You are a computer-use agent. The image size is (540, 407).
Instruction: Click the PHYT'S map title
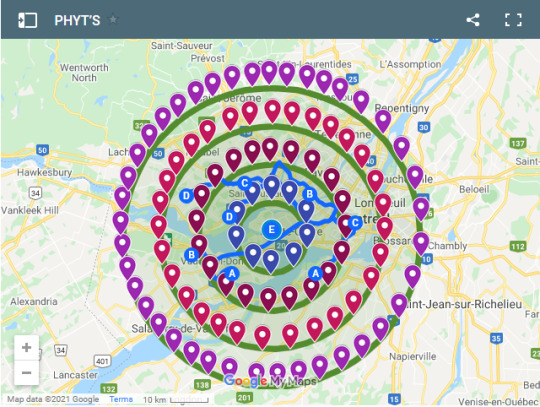tap(77, 20)
